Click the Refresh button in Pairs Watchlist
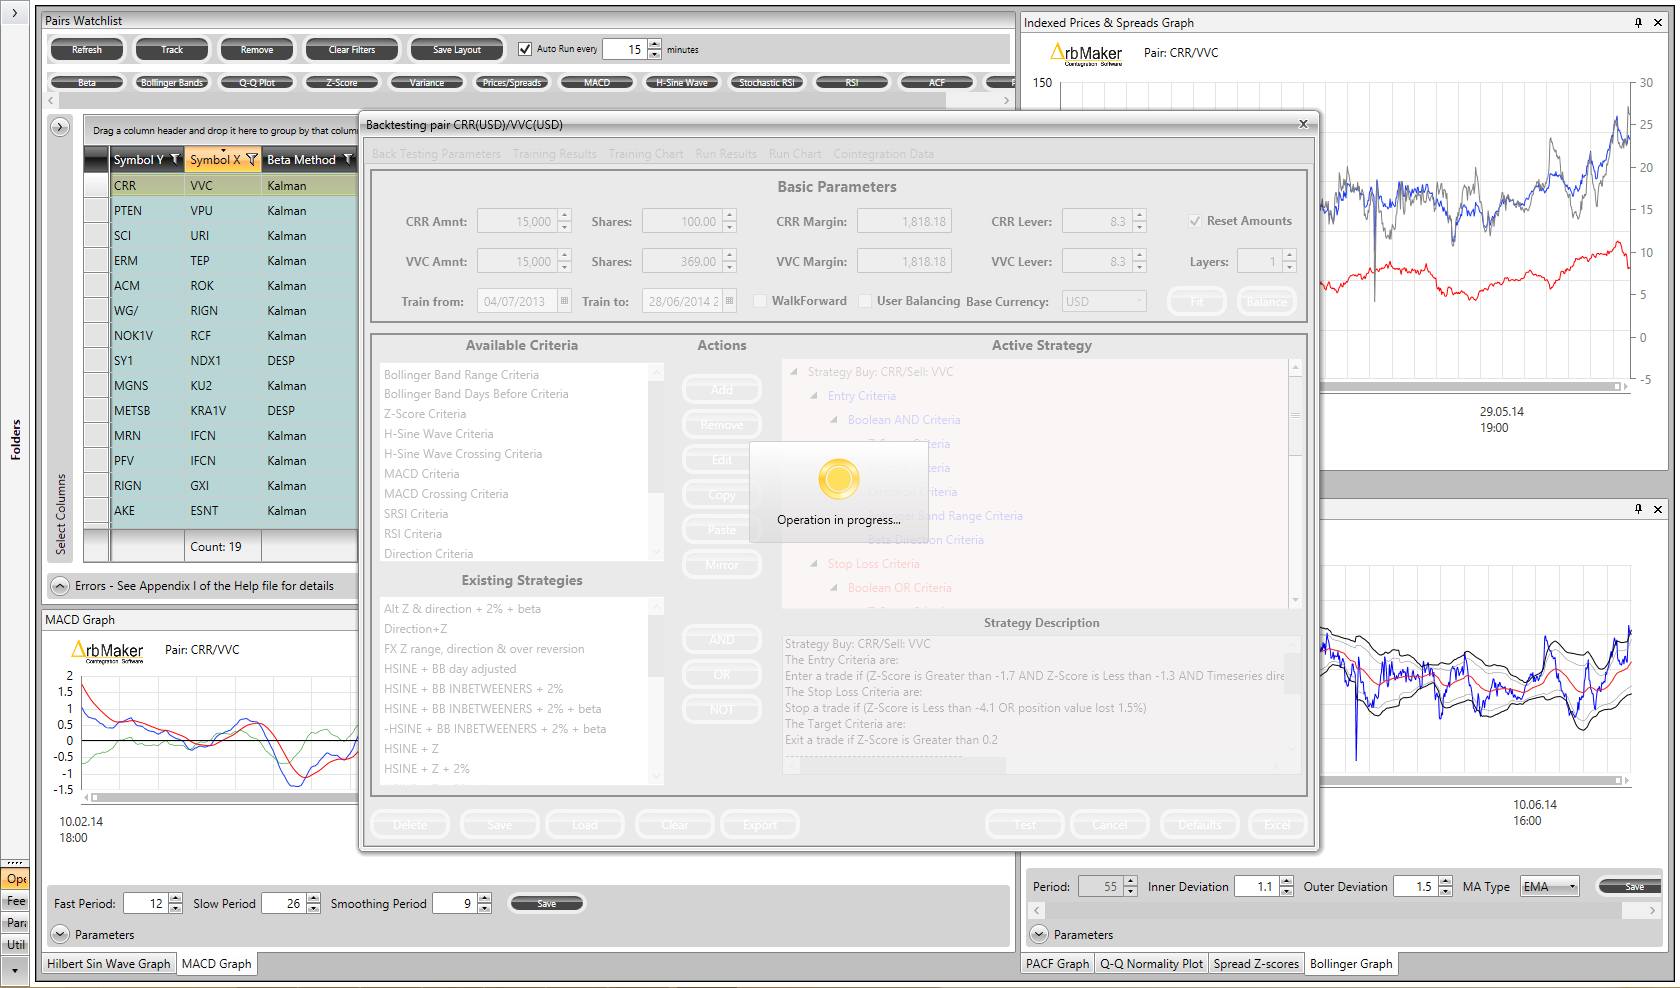The width and height of the screenshot is (1680, 988). [x=87, y=49]
